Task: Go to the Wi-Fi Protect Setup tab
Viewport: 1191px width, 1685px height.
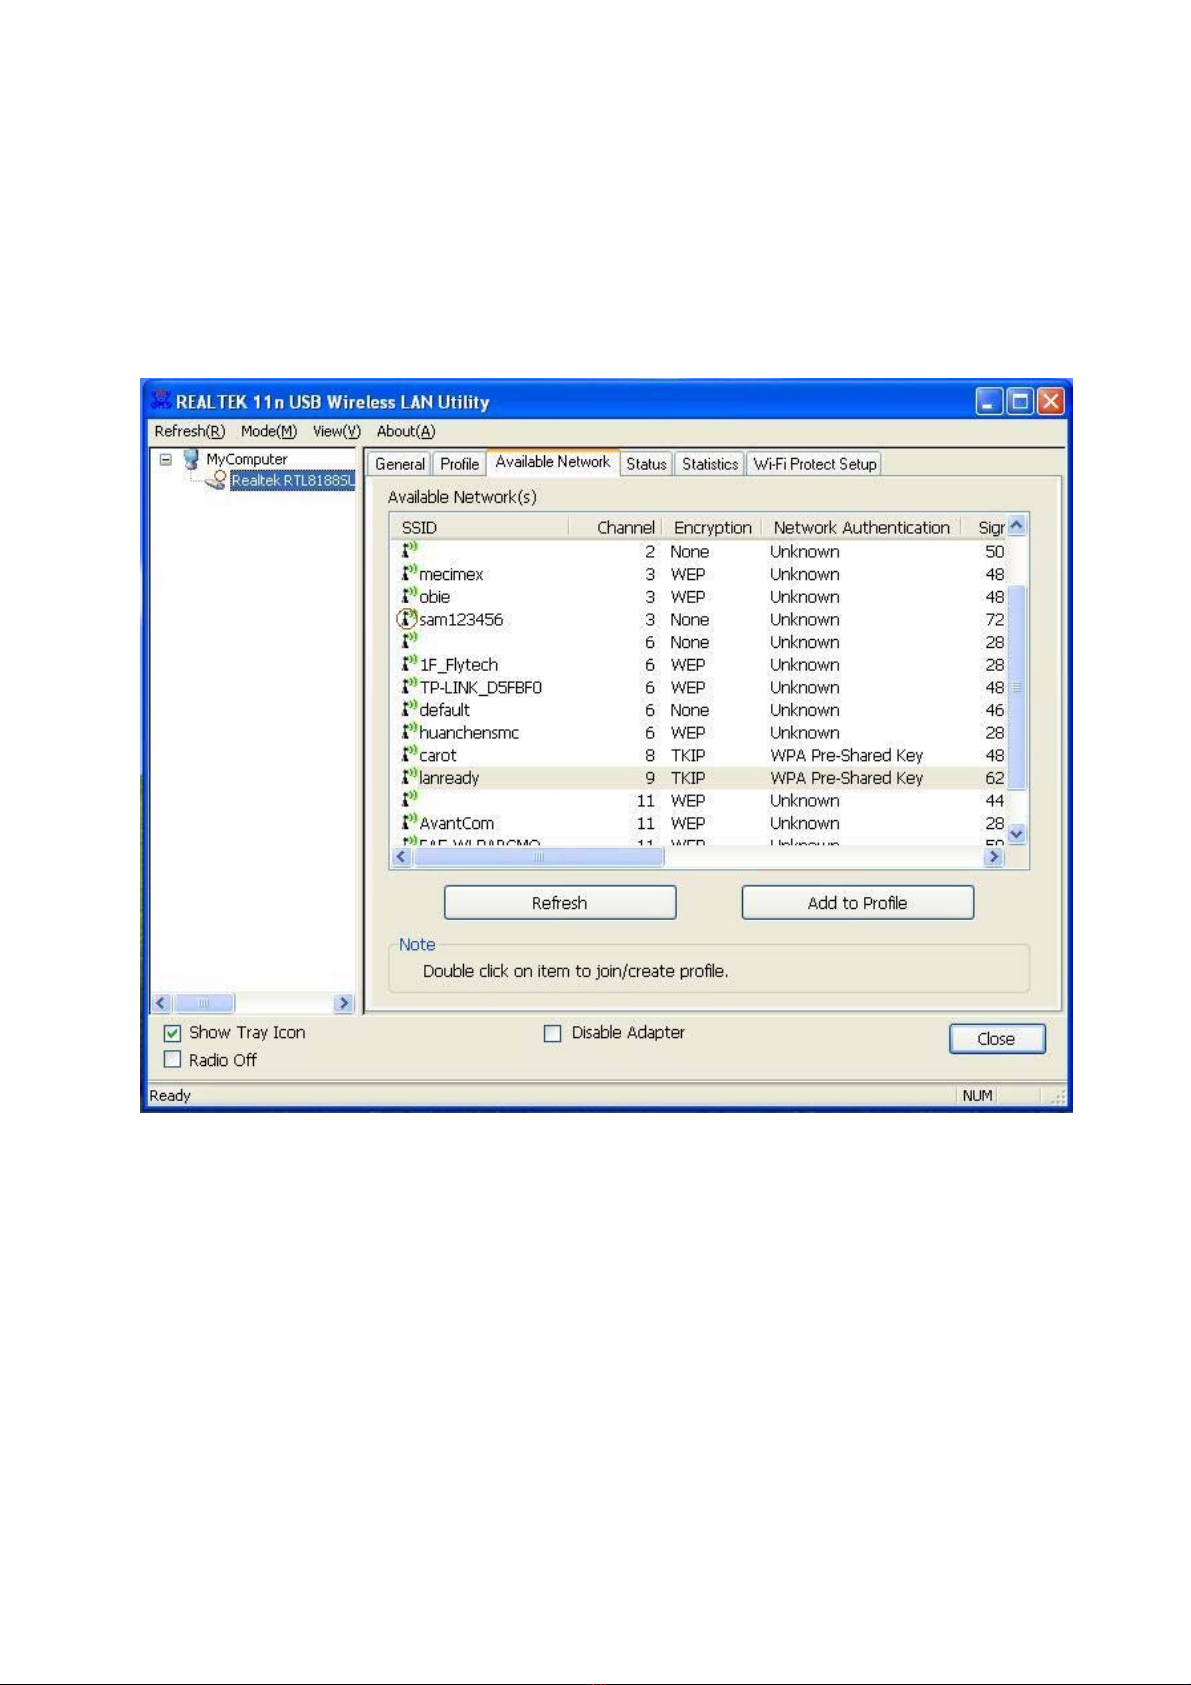Action: pos(815,464)
